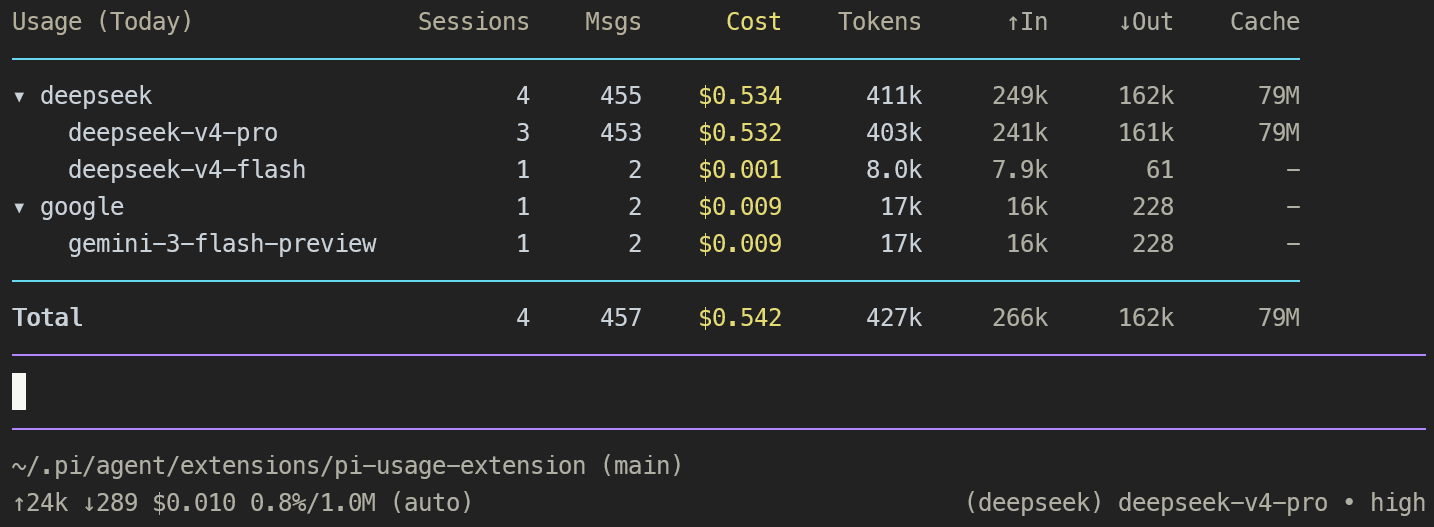Viewport: 1434px width, 527px height.
Task: Click the 16k input in google row
Action: click(x=1027, y=207)
